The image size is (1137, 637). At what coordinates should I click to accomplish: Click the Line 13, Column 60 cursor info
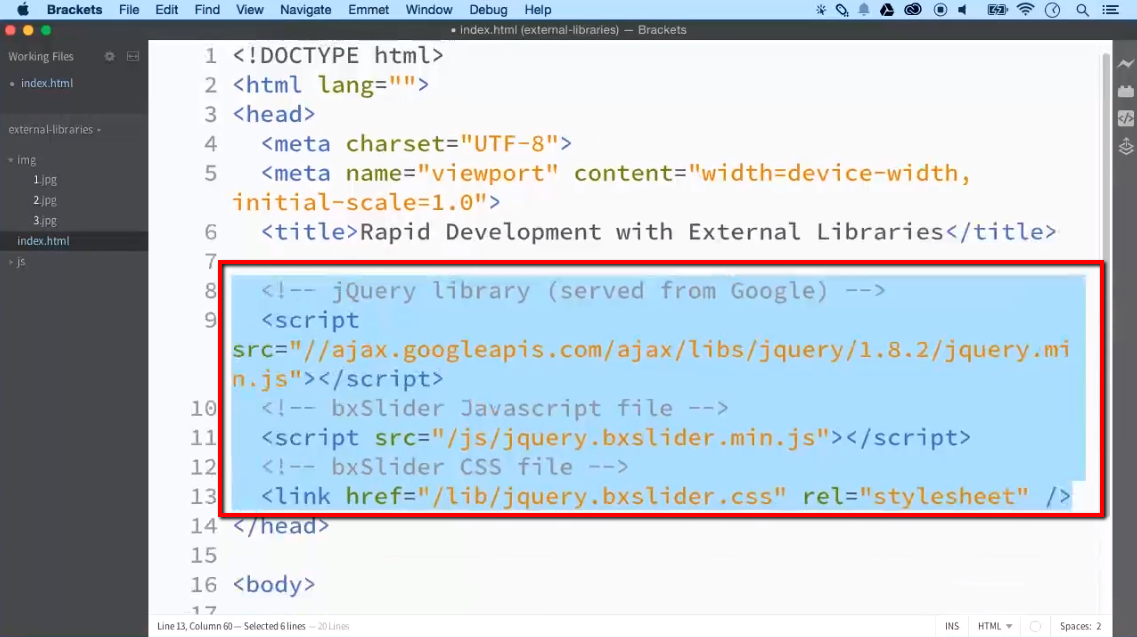click(x=194, y=626)
